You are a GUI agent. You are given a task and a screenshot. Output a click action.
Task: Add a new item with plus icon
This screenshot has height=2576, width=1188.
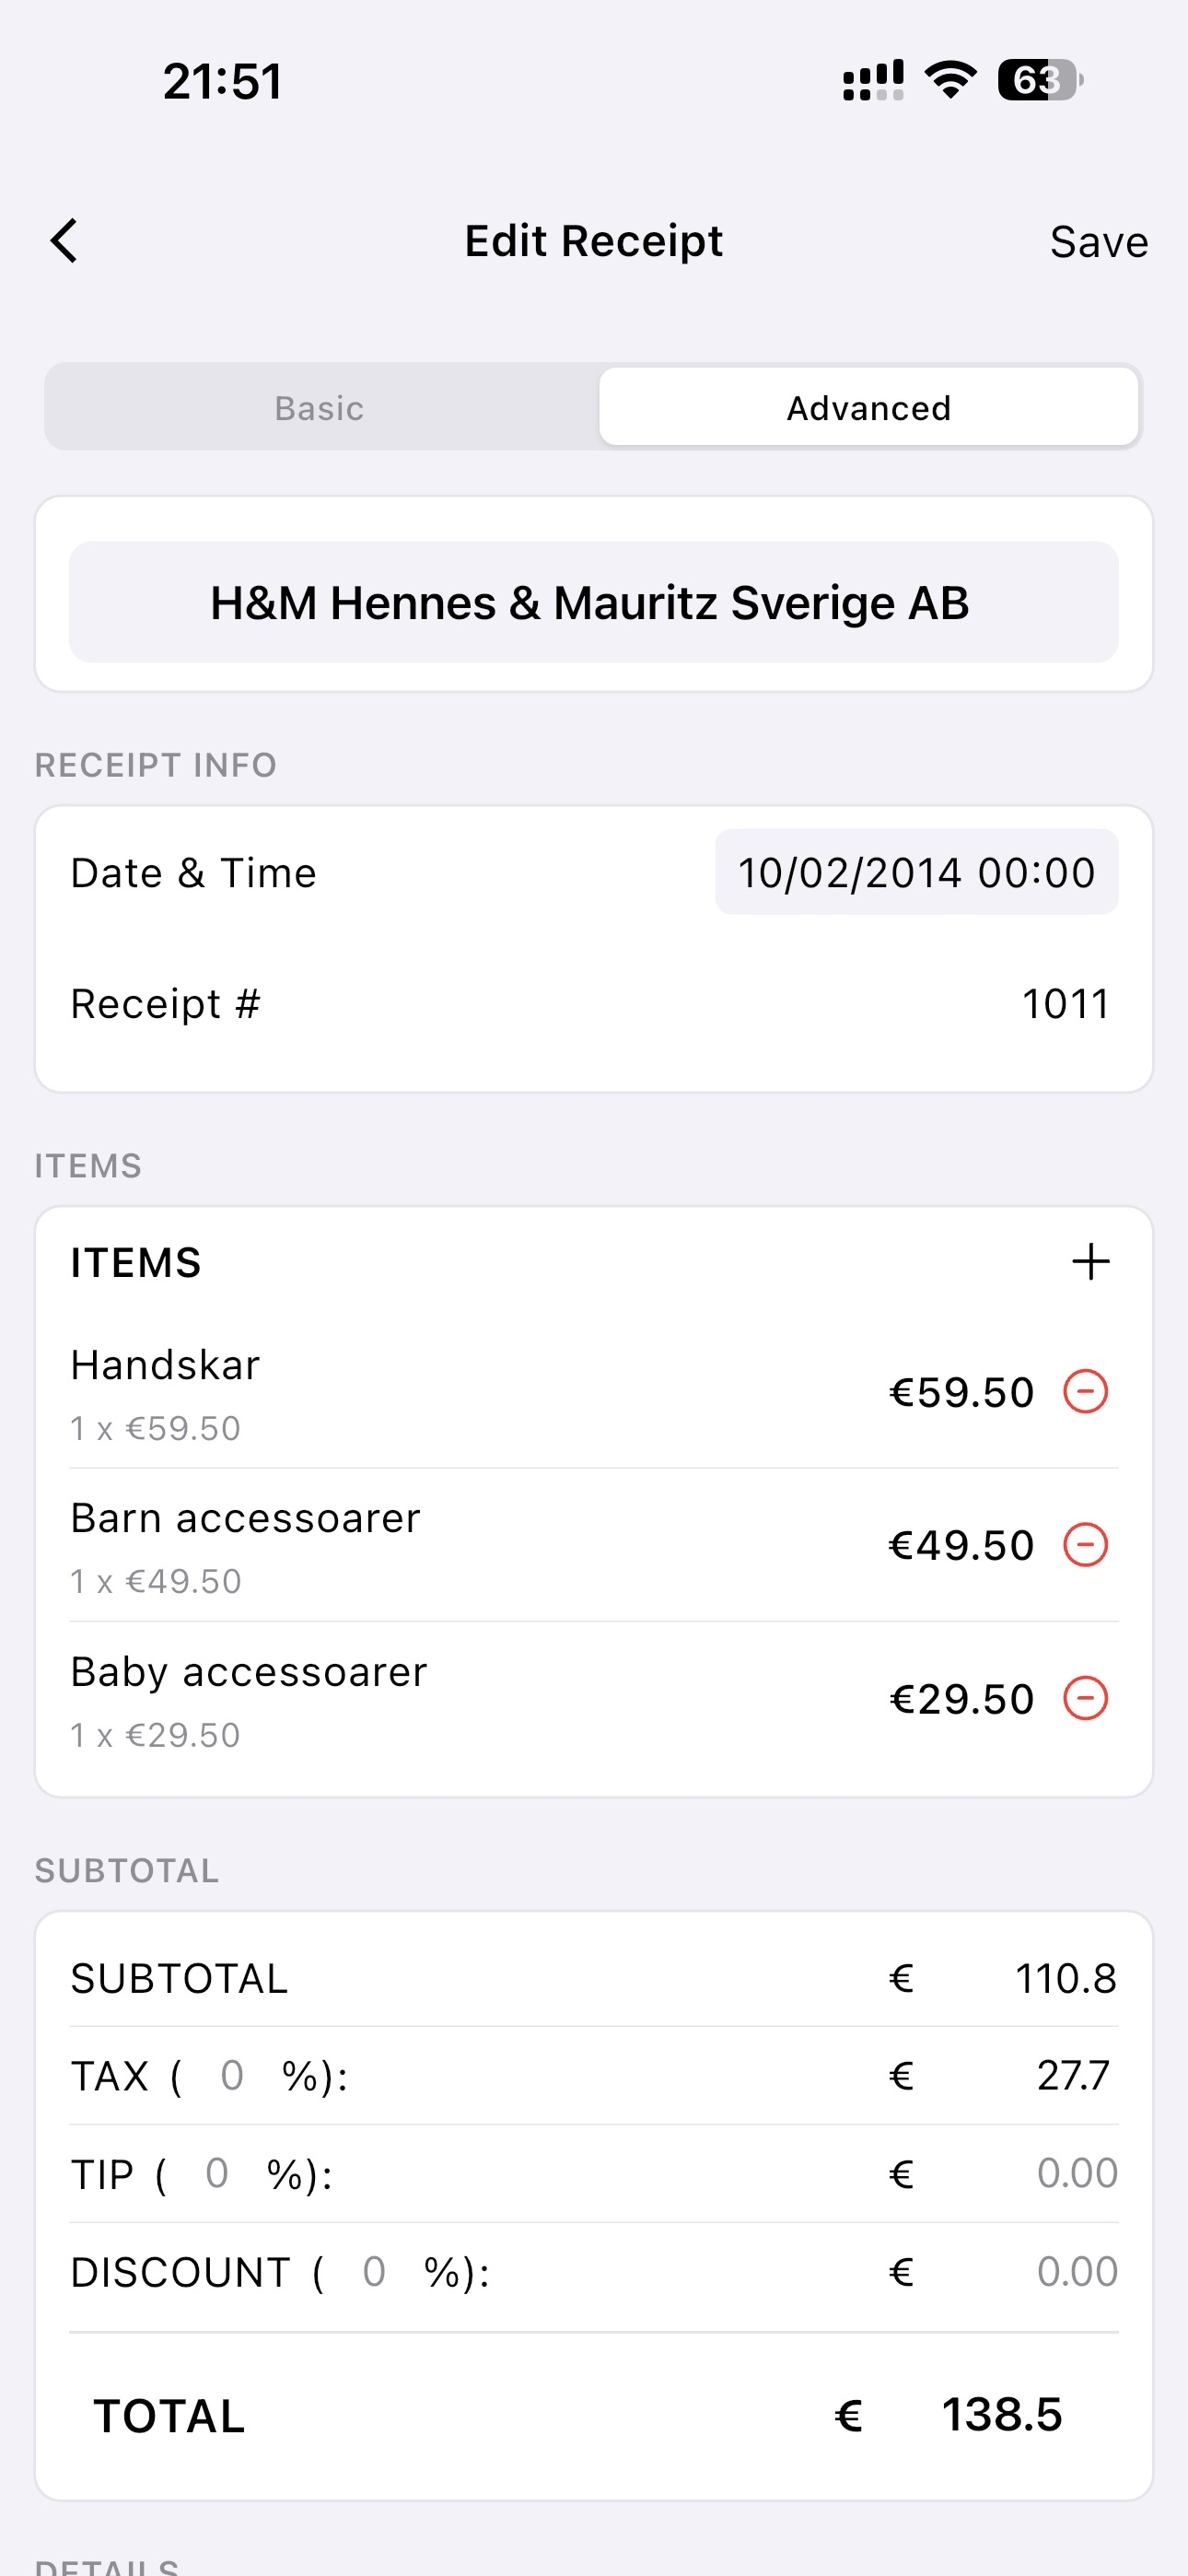[1090, 1262]
